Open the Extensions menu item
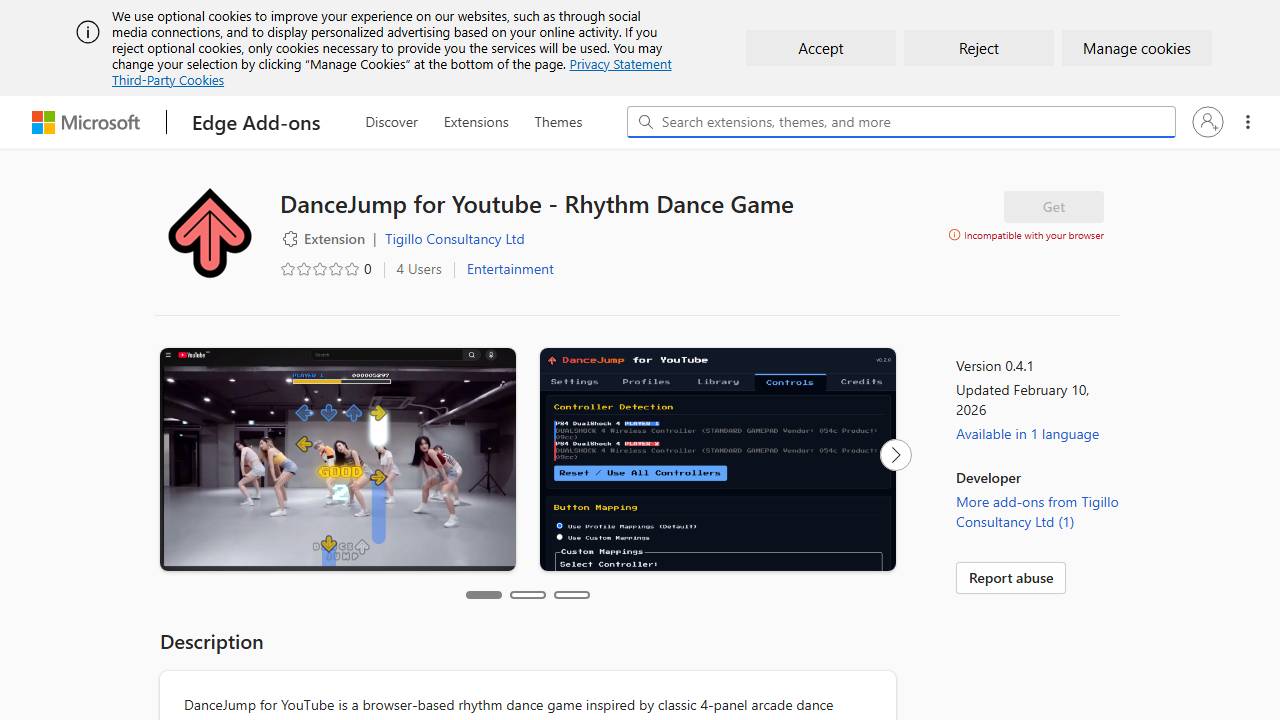 point(476,122)
